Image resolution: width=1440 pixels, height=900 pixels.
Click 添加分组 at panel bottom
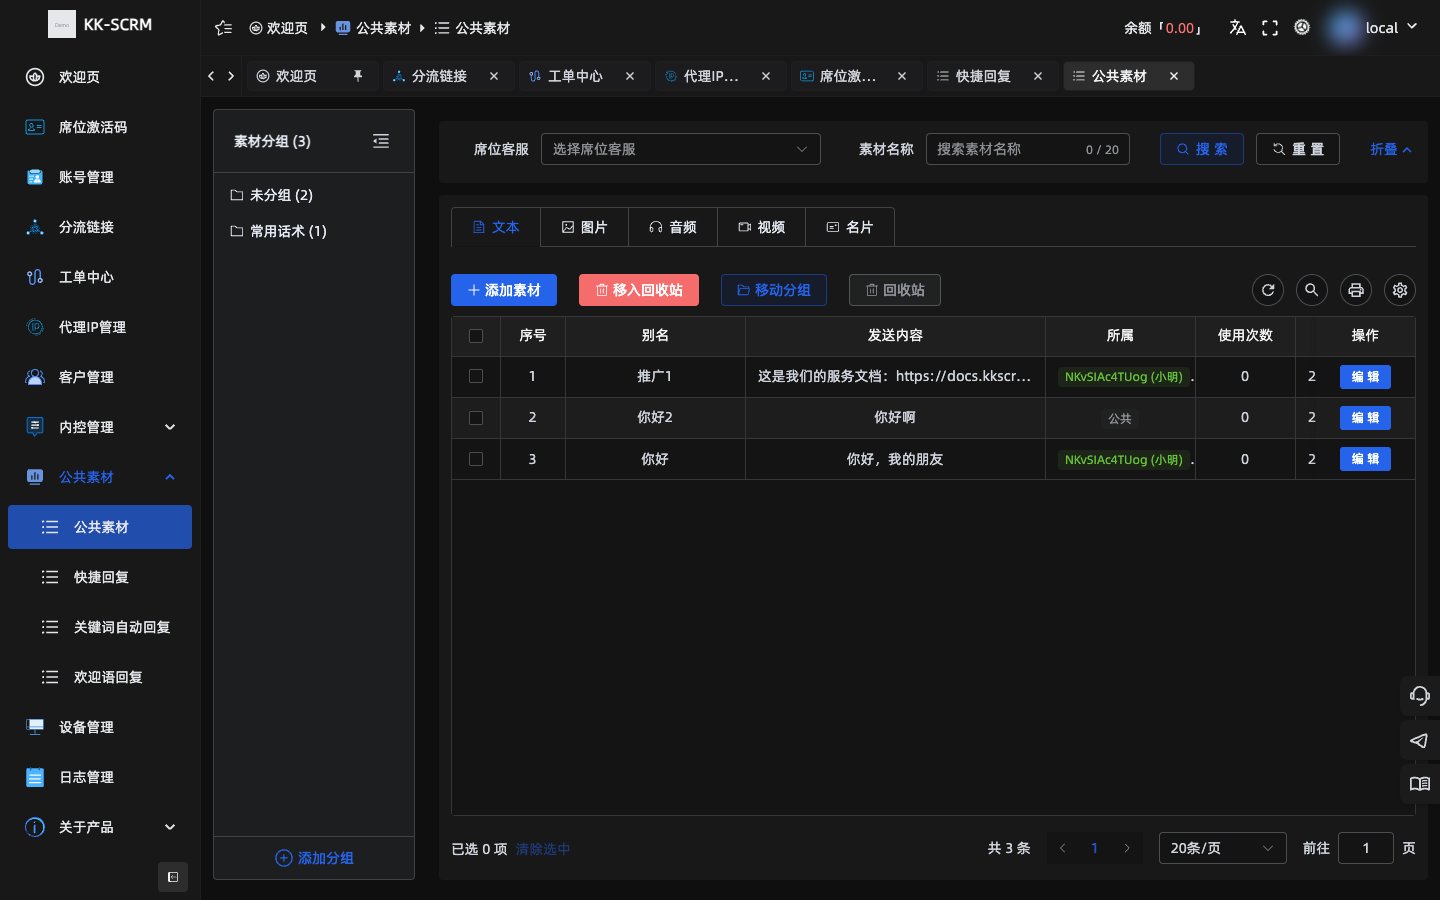[x=314, y=858]
